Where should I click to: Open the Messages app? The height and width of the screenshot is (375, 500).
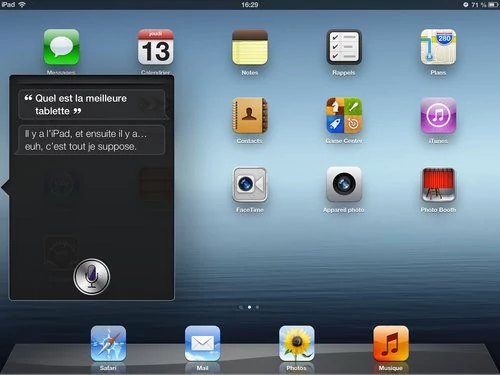tap(61, 47)
